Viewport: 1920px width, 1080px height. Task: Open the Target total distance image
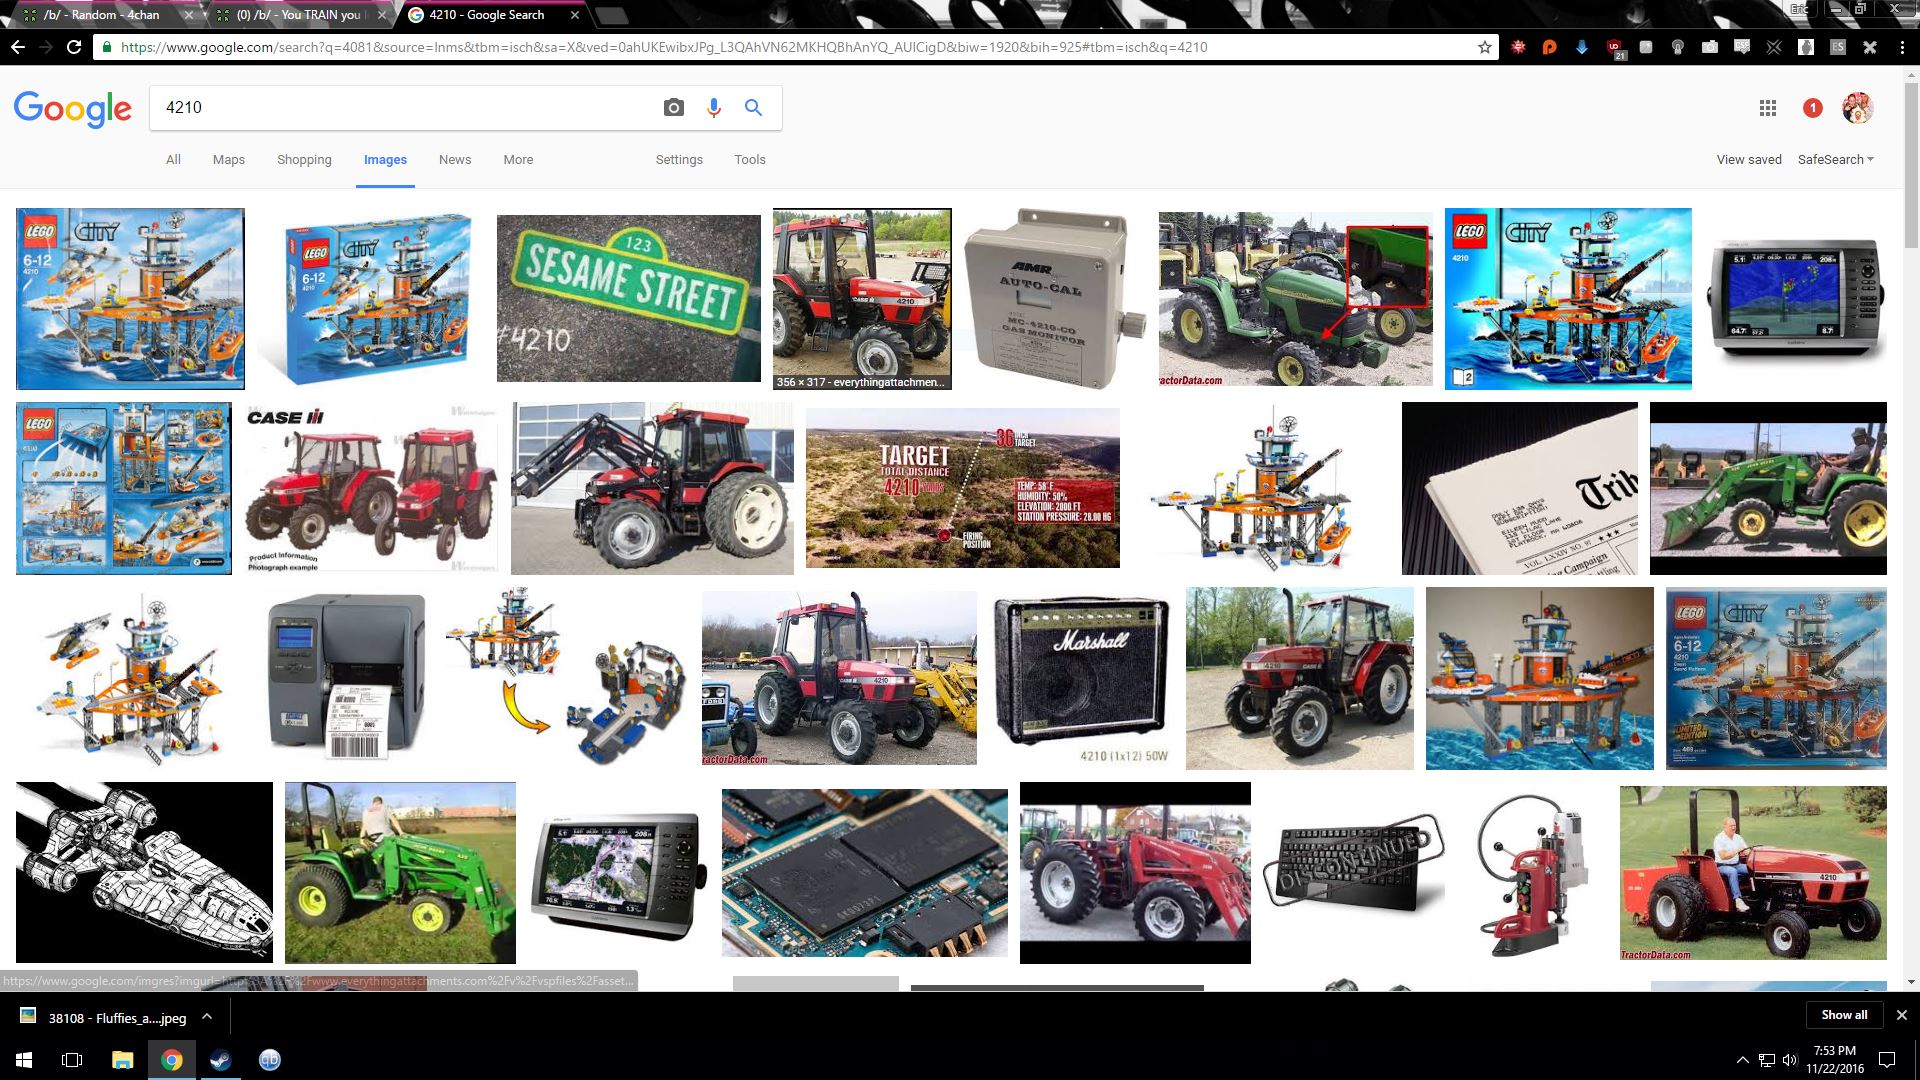pyautogui.click(x=963, y=488)
